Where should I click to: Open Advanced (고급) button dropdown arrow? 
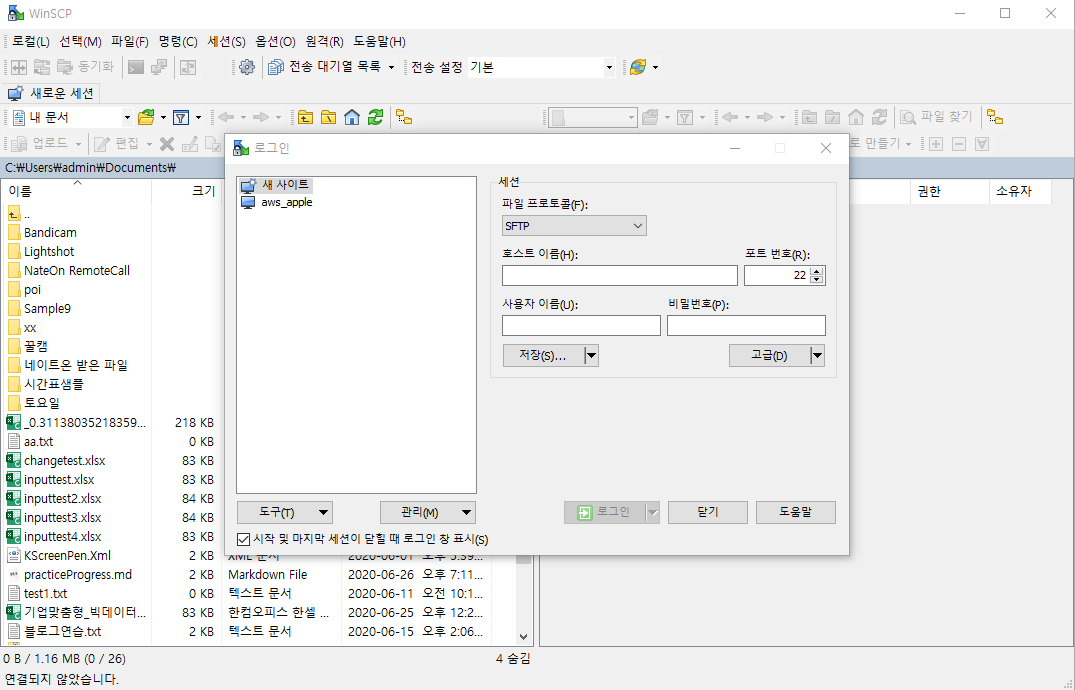(817, 355)
